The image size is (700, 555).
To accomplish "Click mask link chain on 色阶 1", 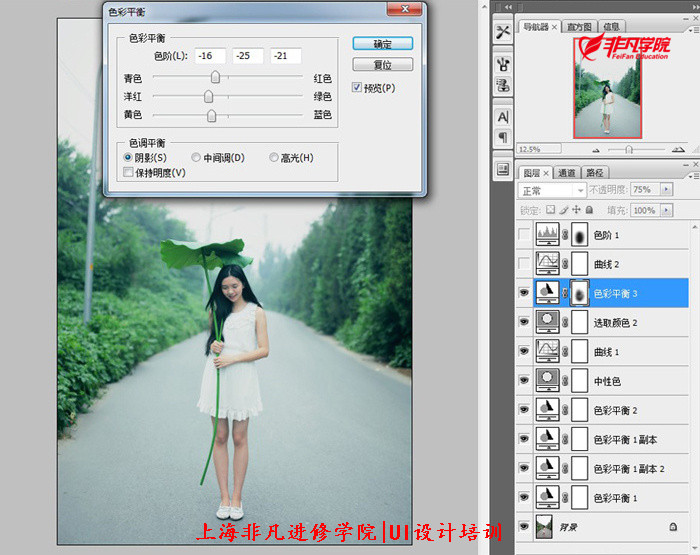I will tap(565, 235).
